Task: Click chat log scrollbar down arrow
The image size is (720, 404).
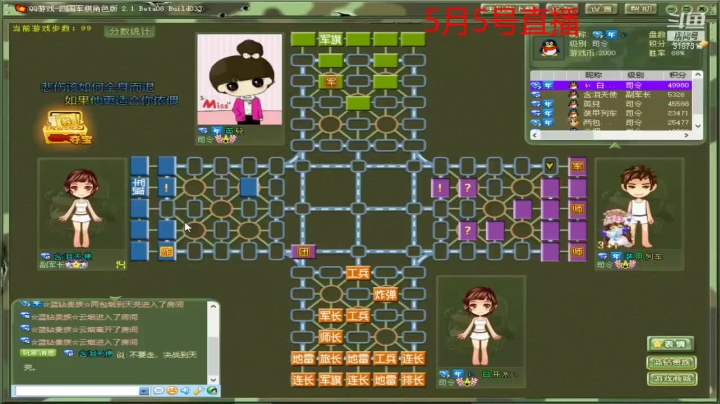Action: pyautogui.click(x=213, y=379)
